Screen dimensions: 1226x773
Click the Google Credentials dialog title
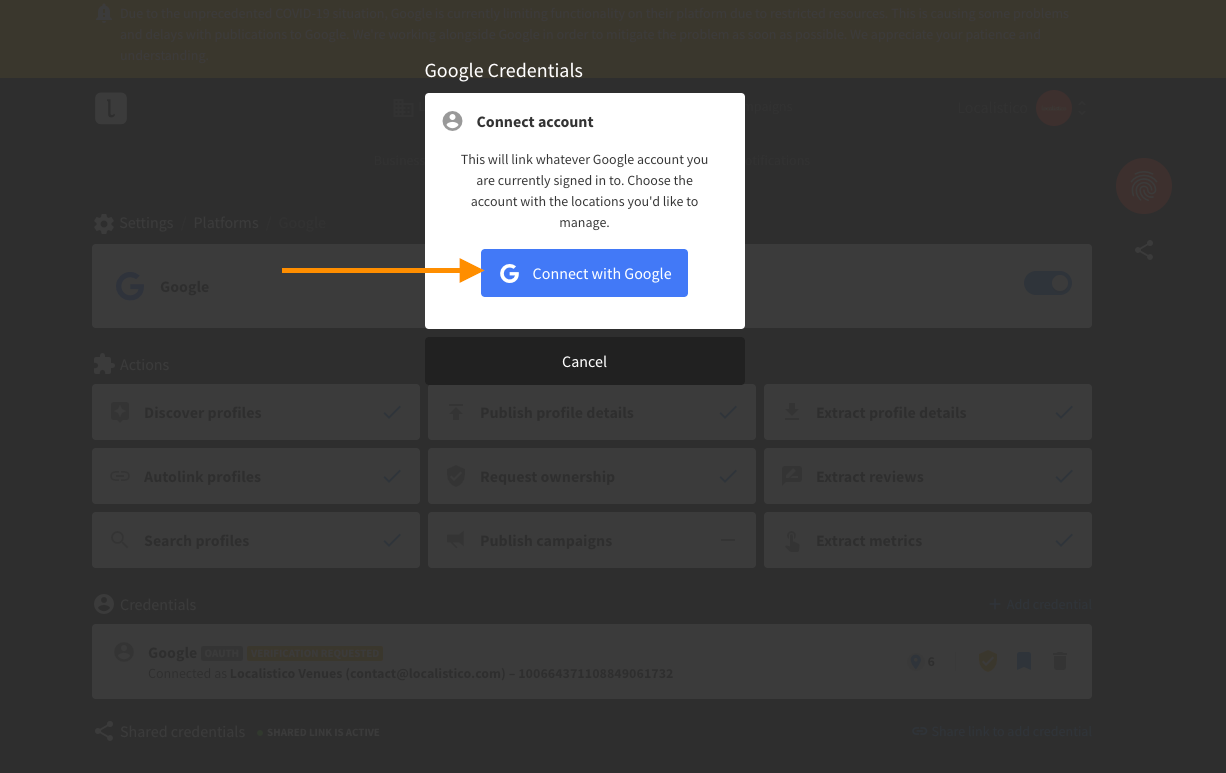(504, 71)
